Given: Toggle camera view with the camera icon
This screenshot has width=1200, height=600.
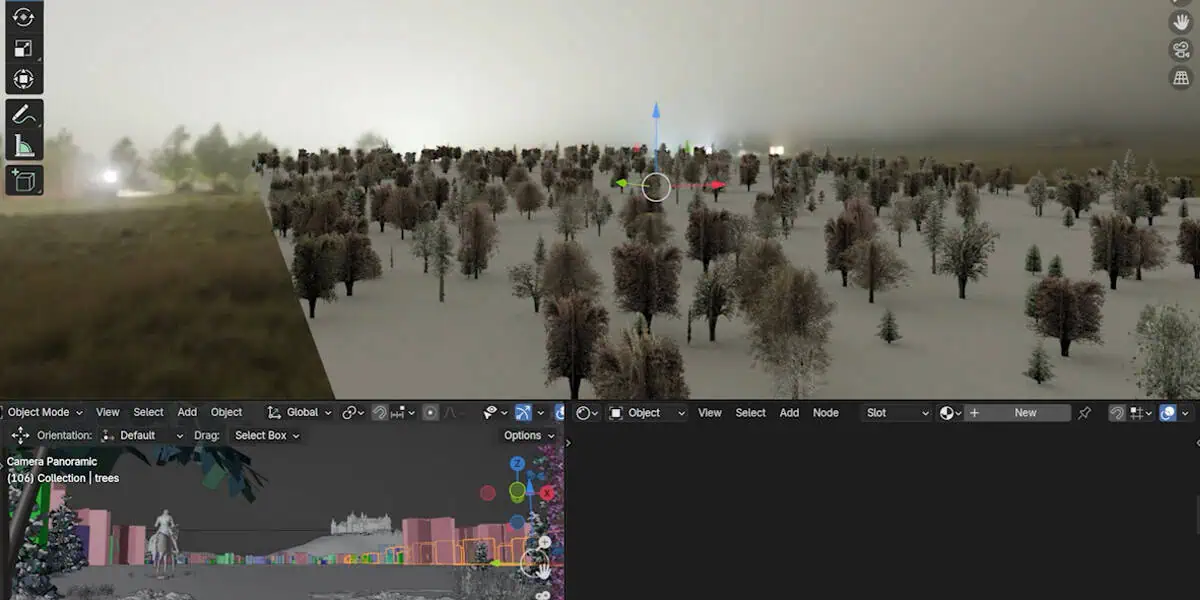Looking at the screenshot, I should 1181,49.
